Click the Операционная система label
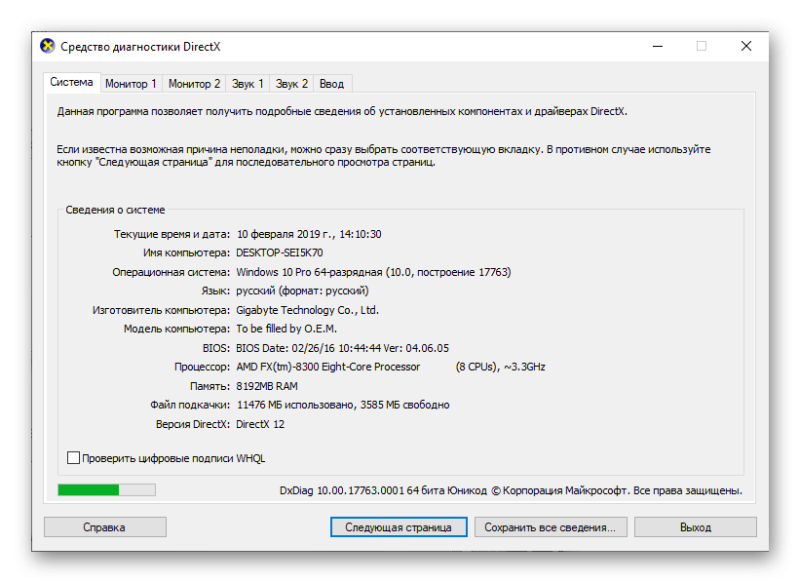The width and height of the screenshot is (800, 583). click(x=171, y=272)
